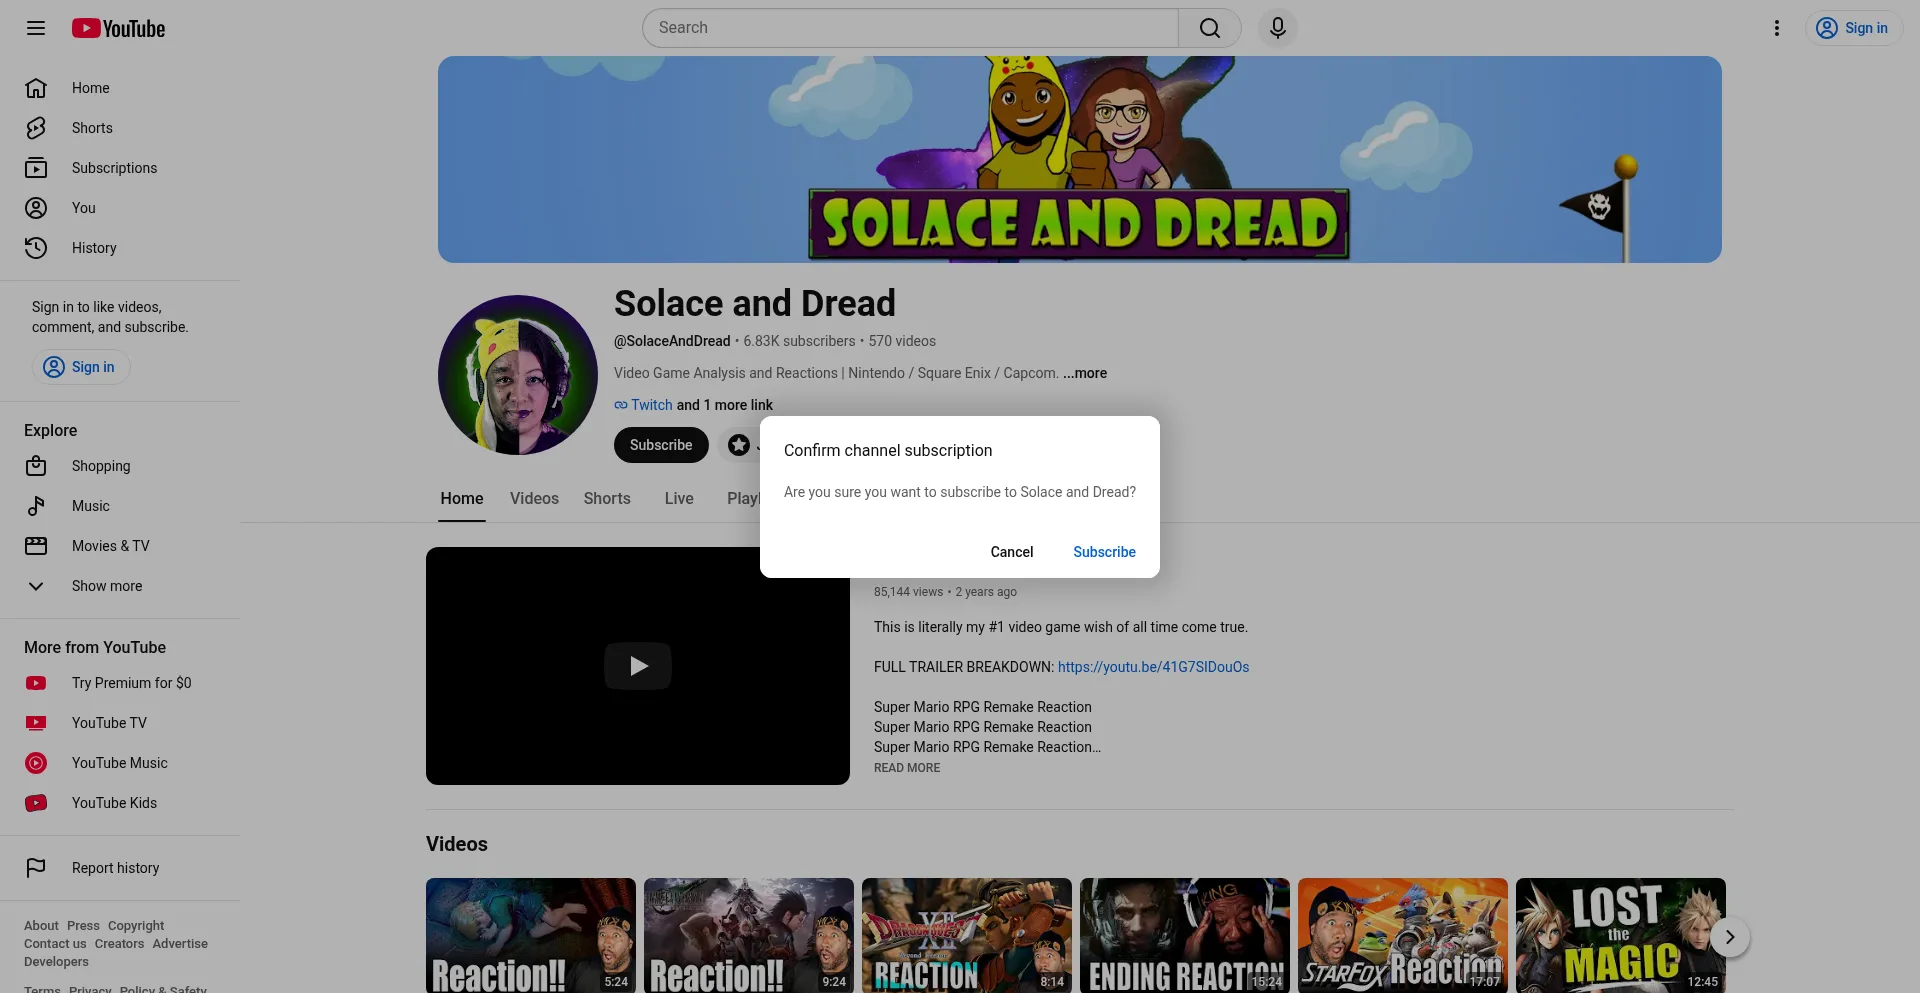Click the YouTube Kids icon
1920x993 pixels.
[x=36, y=803]
